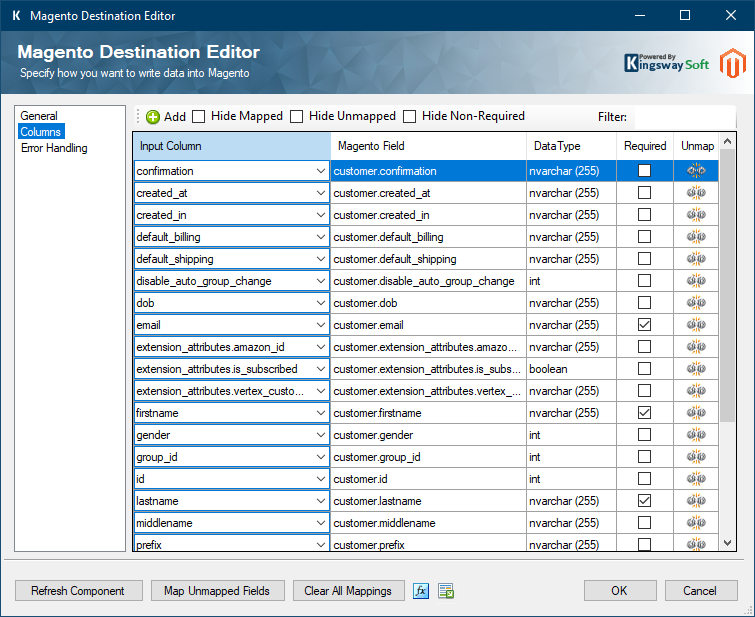The height and width of the screenshot is (617, 755).
Task: Click the green Add plus icon
Action: point(153,117)
